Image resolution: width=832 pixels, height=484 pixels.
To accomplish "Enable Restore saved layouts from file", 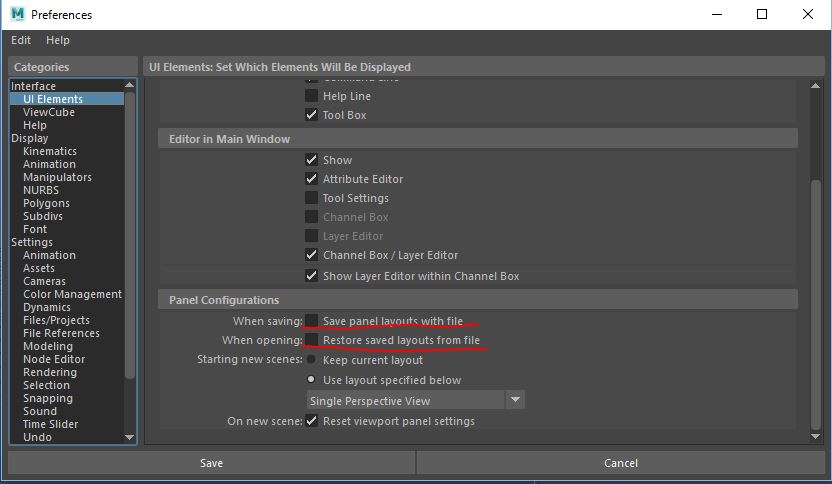I will click(312, 340).
